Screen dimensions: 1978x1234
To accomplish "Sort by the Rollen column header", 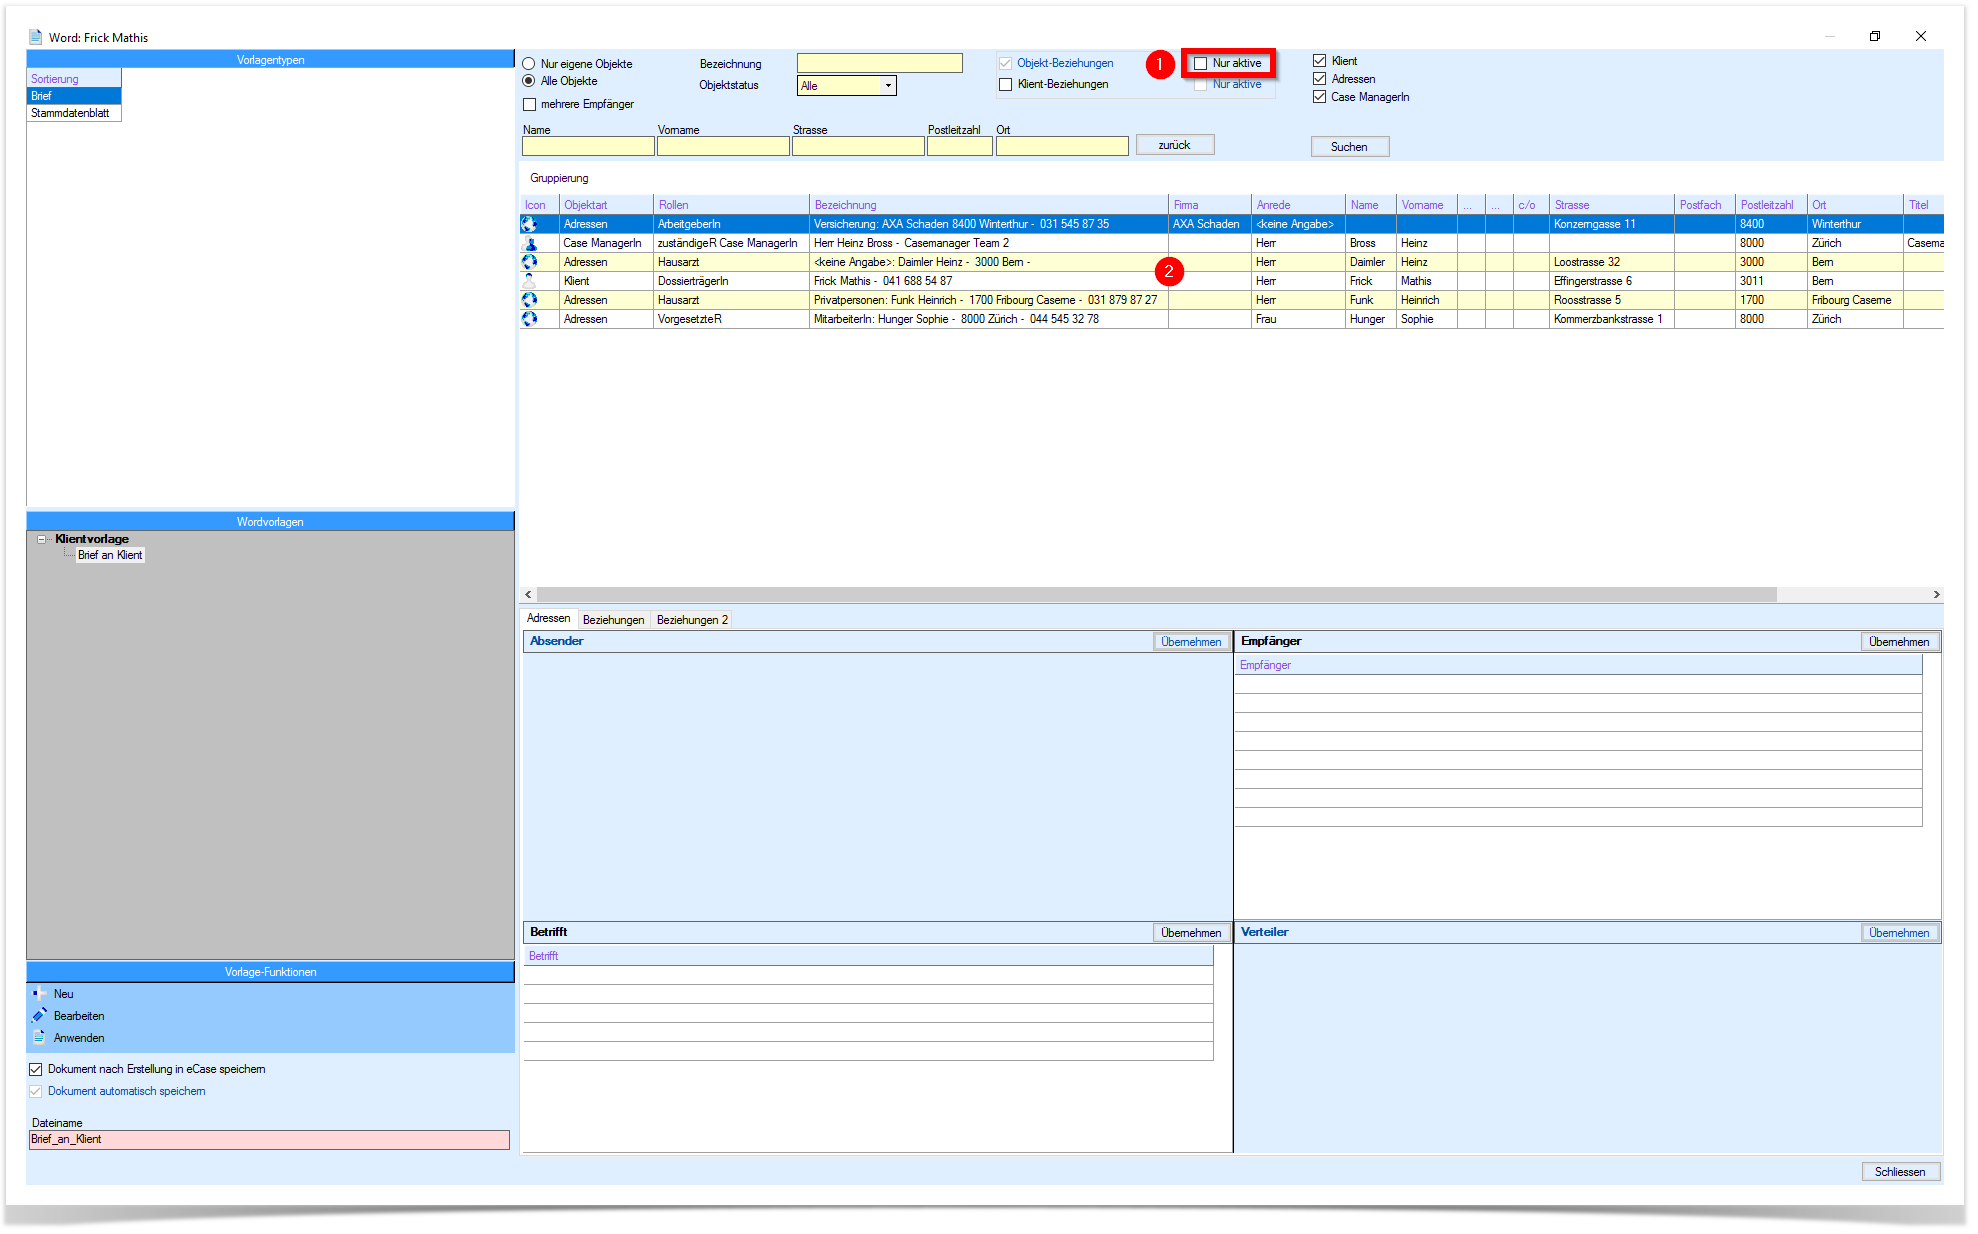I will coord(732,205).
